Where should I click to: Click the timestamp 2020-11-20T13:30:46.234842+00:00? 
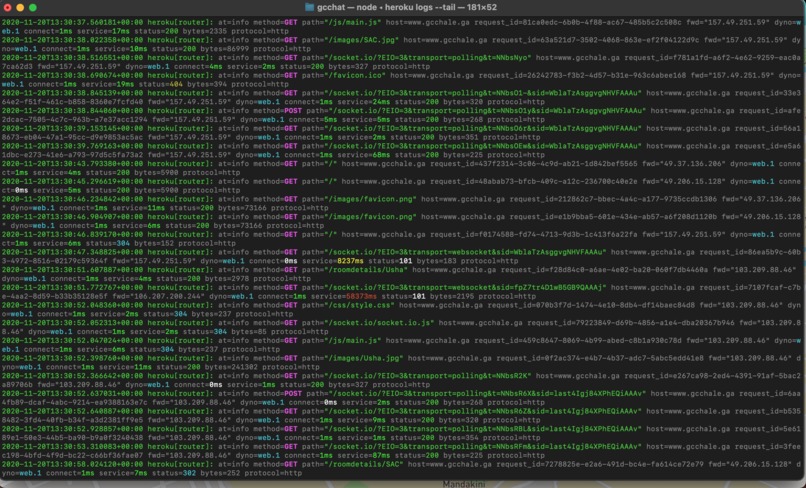tap(72, 199)
